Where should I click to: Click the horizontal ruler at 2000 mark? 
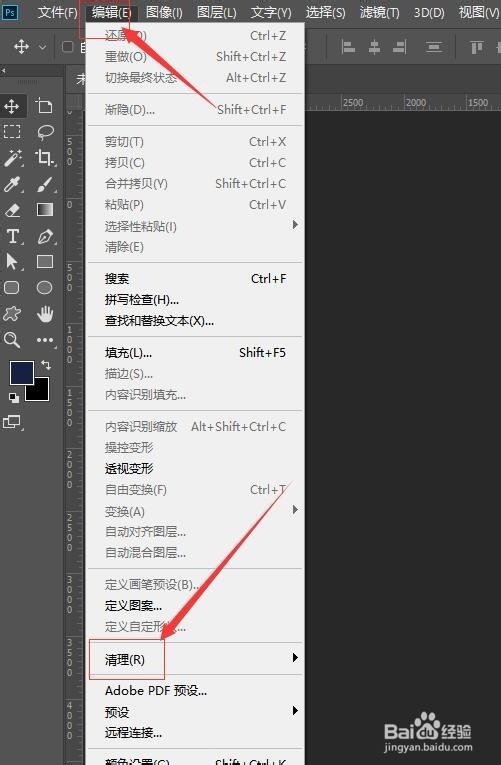point(416,102)
